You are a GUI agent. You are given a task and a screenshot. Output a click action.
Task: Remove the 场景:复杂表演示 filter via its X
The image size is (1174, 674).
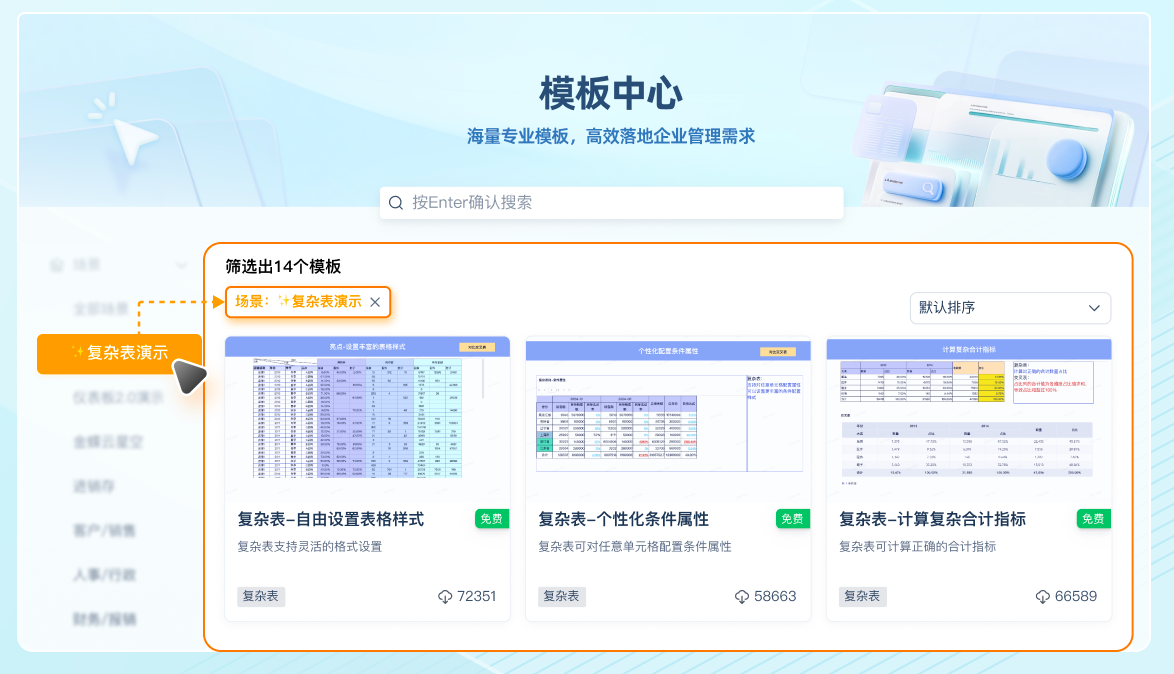click(375, 303)
